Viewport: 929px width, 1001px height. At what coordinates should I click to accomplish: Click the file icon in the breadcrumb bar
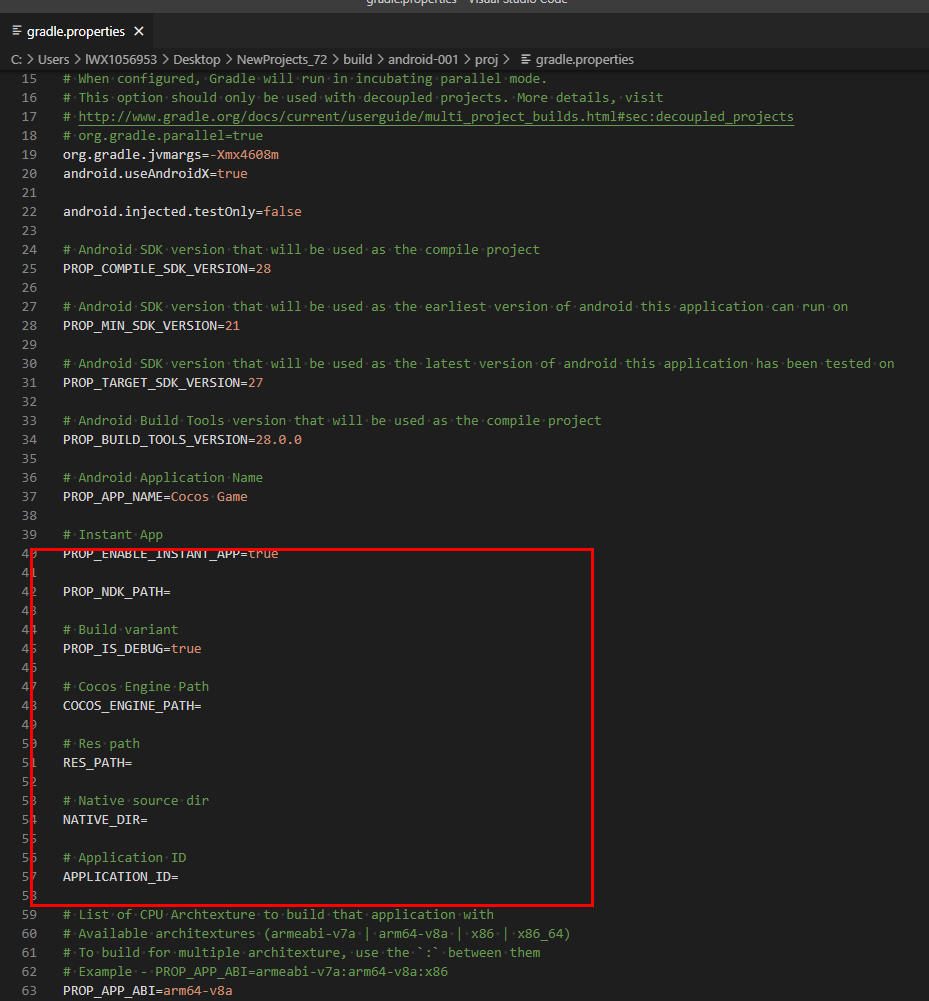tap(525, 59)
